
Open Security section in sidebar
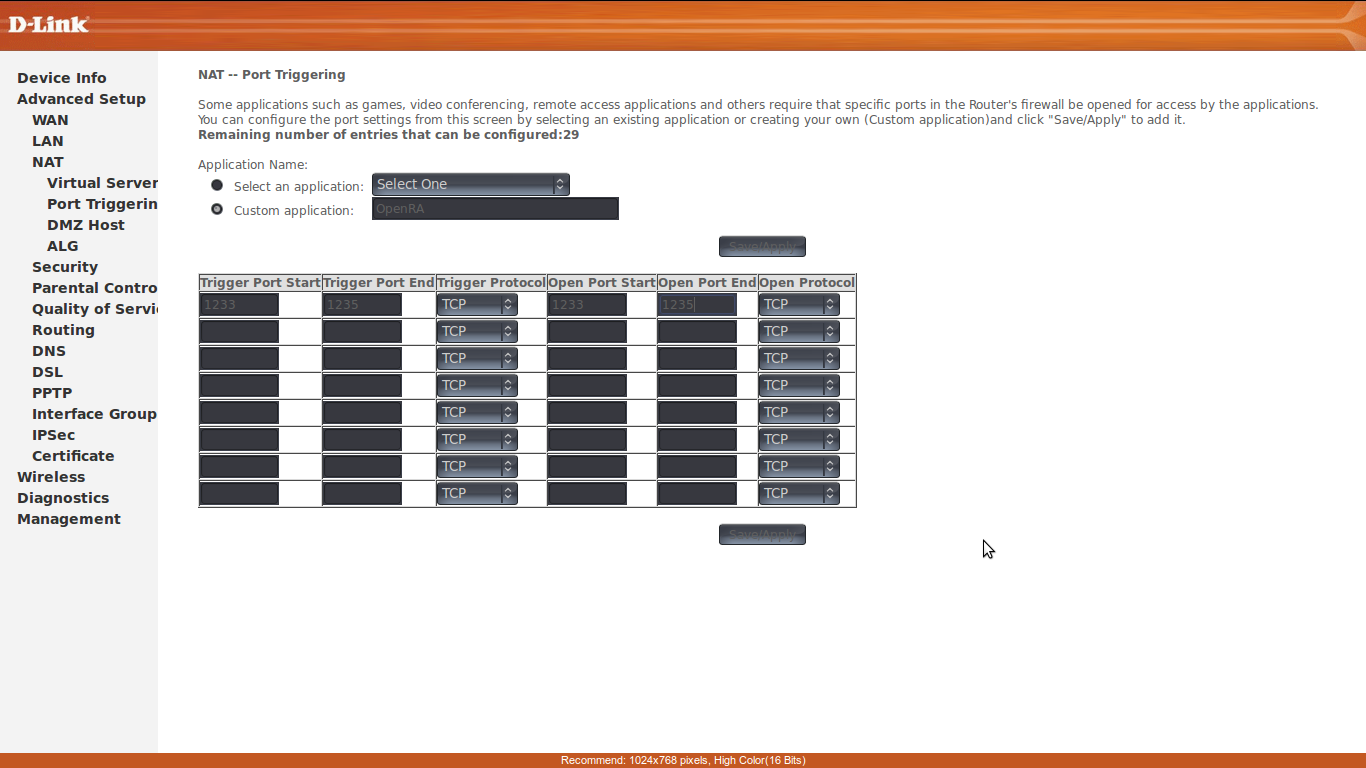point(65,267)
